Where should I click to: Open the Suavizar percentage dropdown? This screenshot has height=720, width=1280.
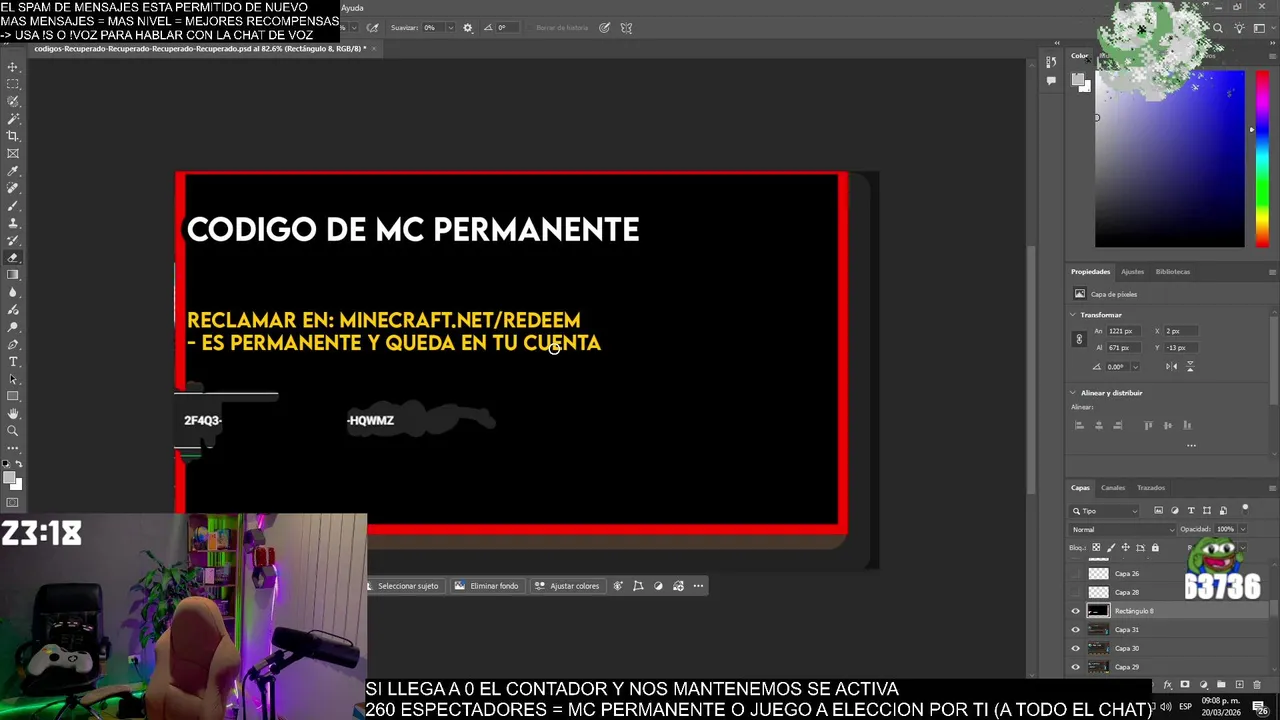coord(450,28)
